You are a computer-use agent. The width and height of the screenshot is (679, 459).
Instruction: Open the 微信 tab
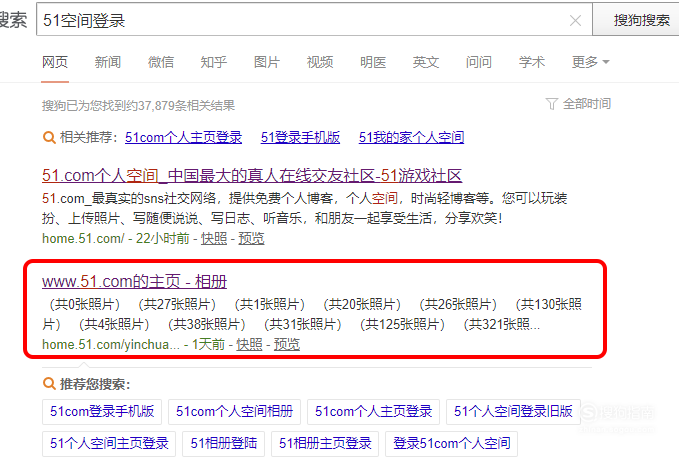pyautogui.click(x=161, y=62)
